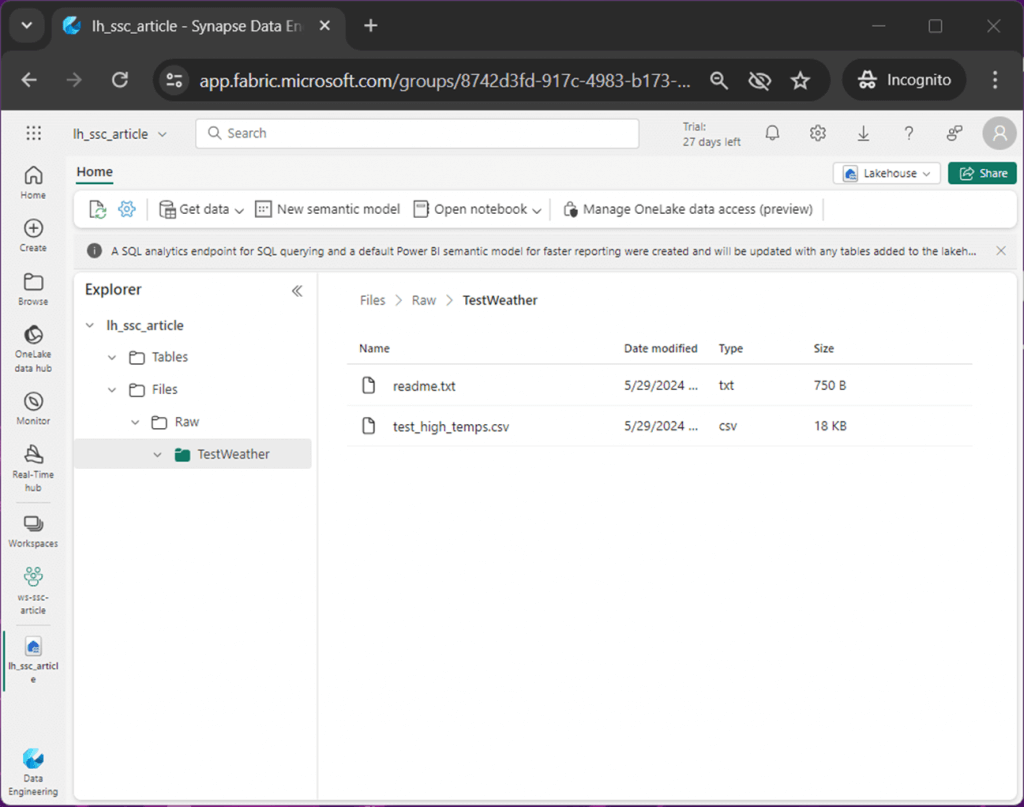Open the help question mark icon
The height and width of the screenshot is (807, 1024).
click(908, 133)
